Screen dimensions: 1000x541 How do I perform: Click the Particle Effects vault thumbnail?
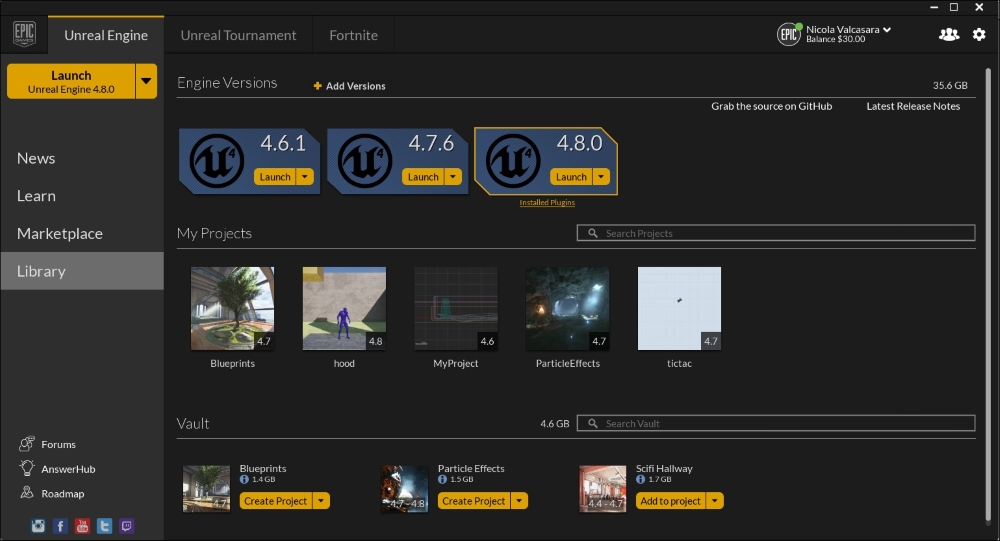click(404, 489)
